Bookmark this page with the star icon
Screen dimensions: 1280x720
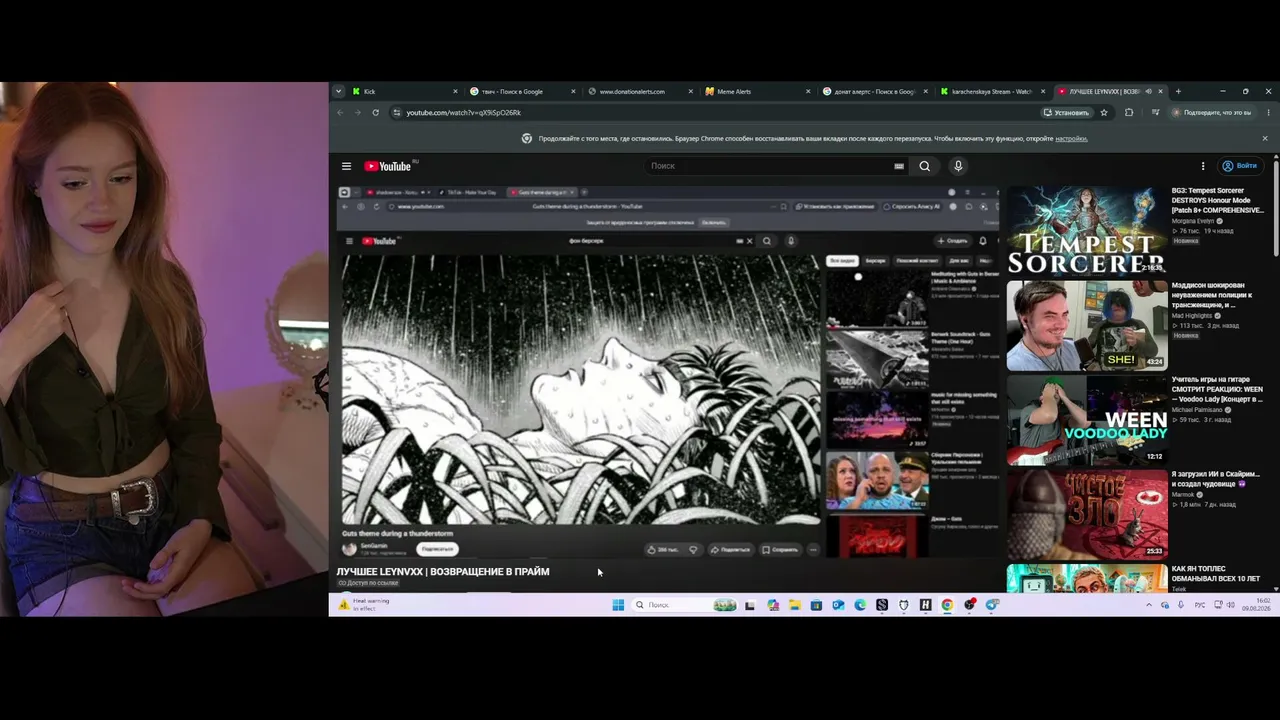1104,112
